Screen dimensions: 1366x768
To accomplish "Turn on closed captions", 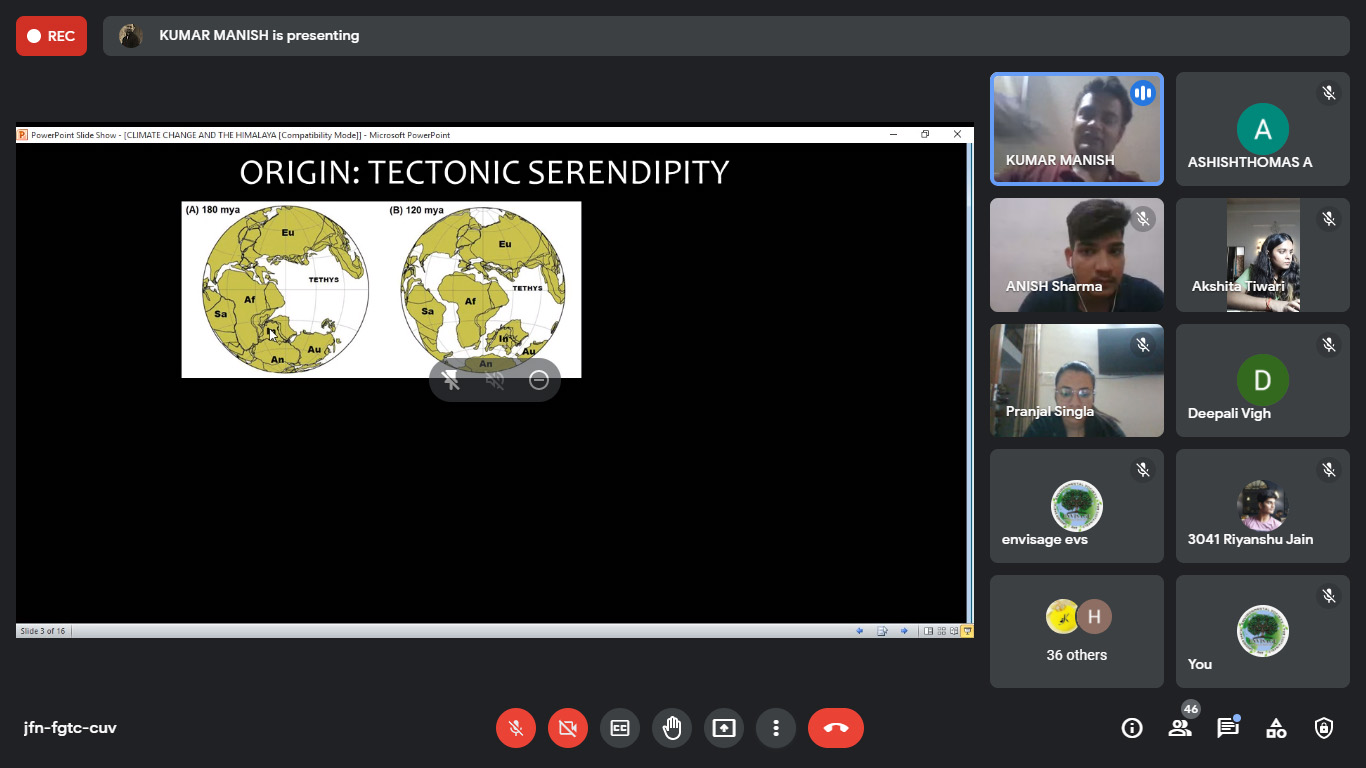I will (x=620, y=728).
